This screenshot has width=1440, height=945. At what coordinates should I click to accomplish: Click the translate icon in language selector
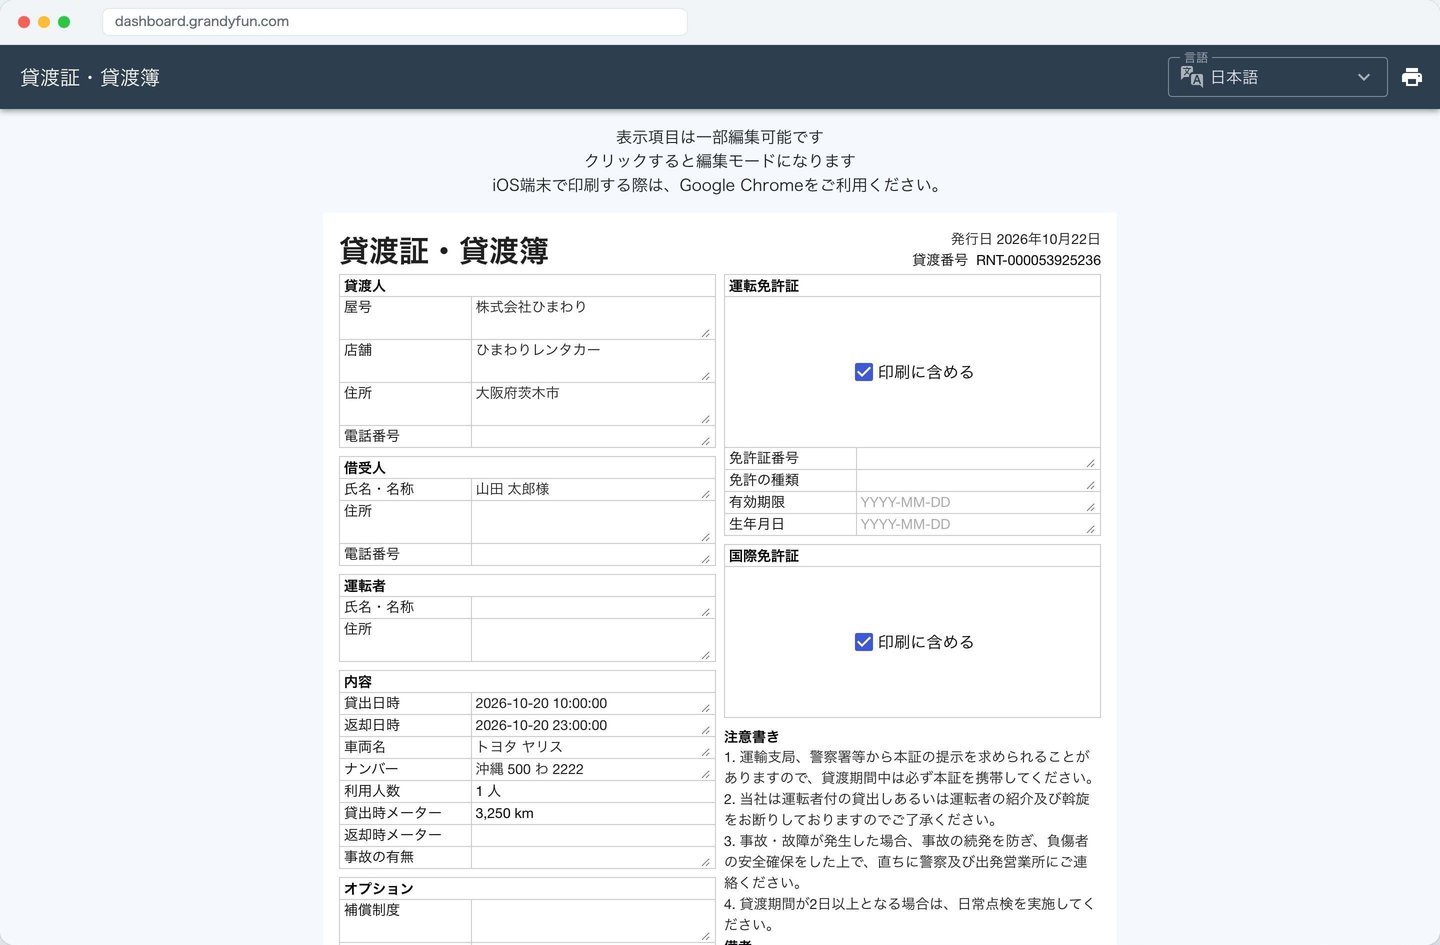pyautogui.click(x=1192, y=77)
